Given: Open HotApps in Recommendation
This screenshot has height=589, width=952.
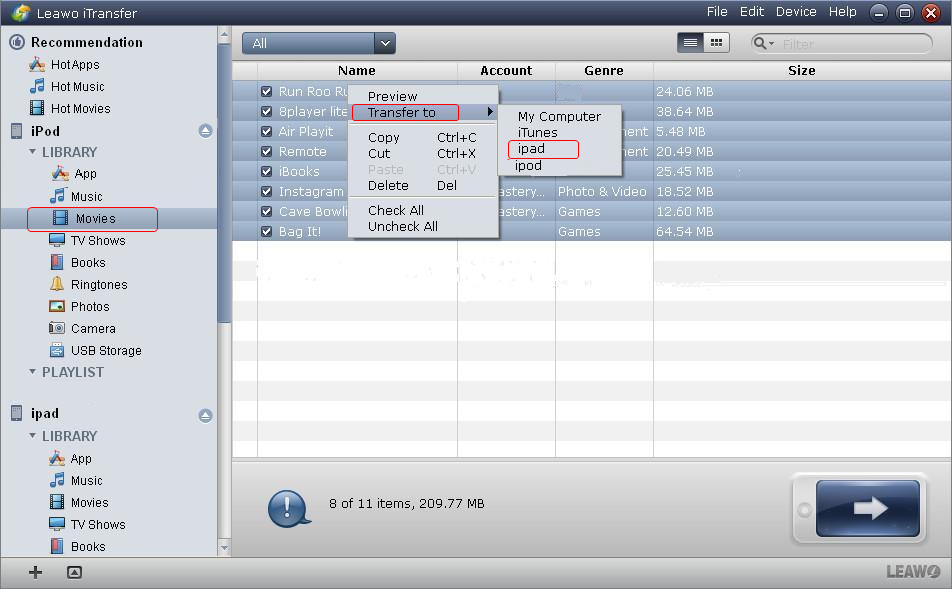Looking at the screenshot, I should [x=64, y=64].
